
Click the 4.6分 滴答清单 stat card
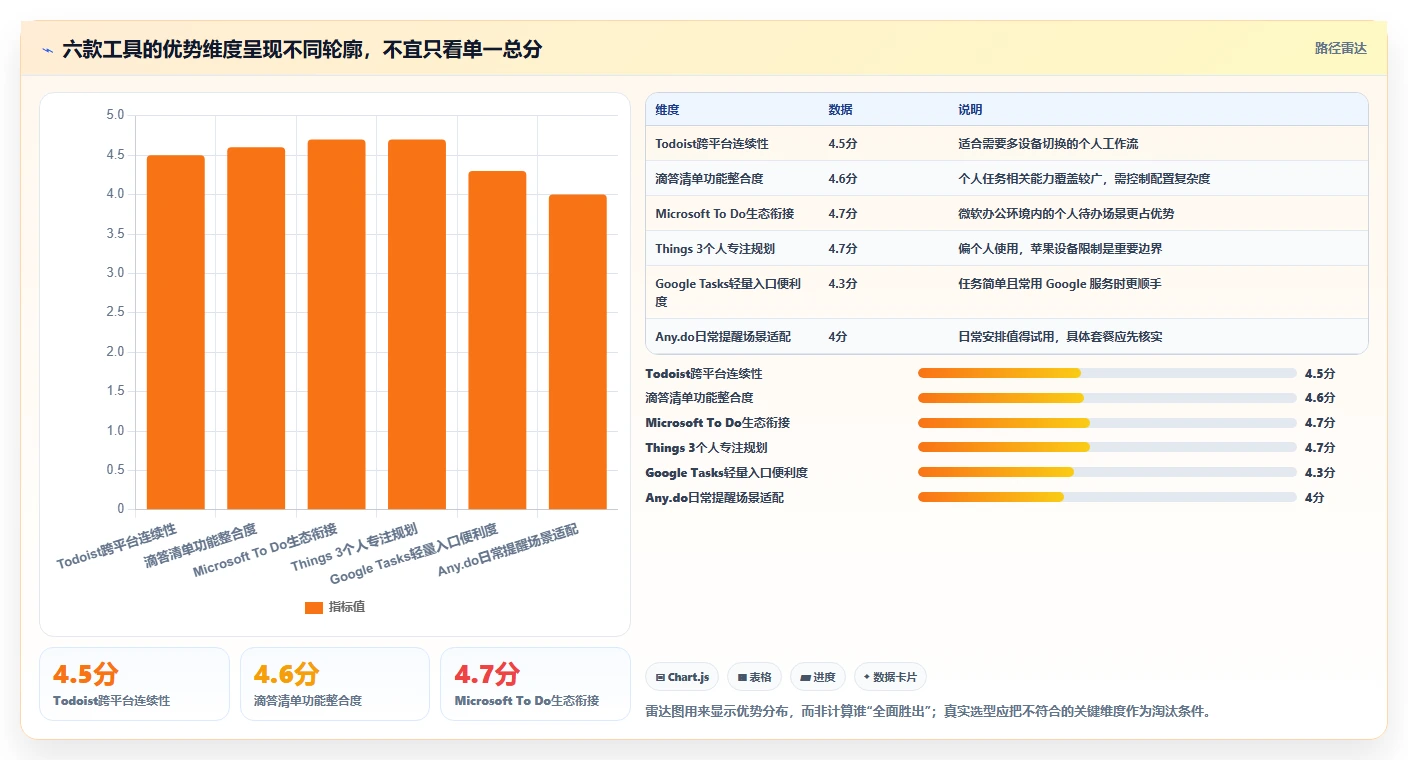click(335, 684)
